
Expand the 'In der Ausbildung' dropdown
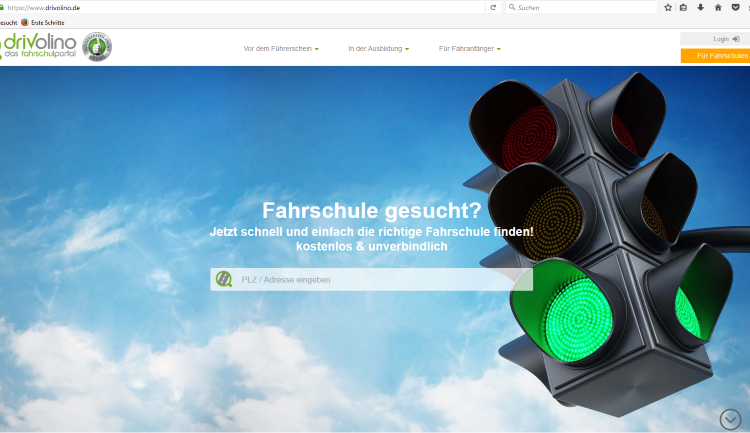click(x=378, y=48)
